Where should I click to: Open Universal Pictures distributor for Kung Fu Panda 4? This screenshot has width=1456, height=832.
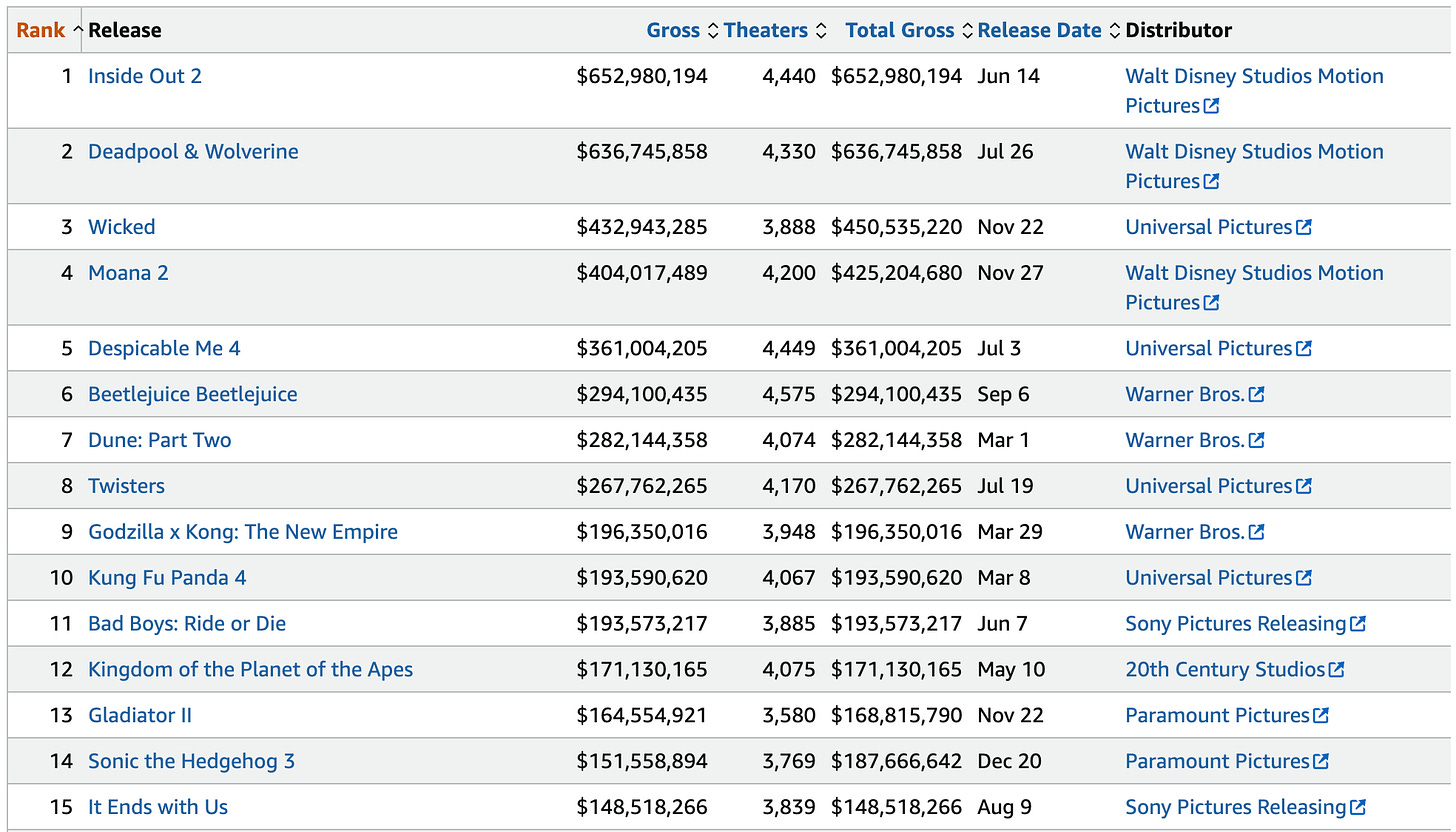[1208, 579]
